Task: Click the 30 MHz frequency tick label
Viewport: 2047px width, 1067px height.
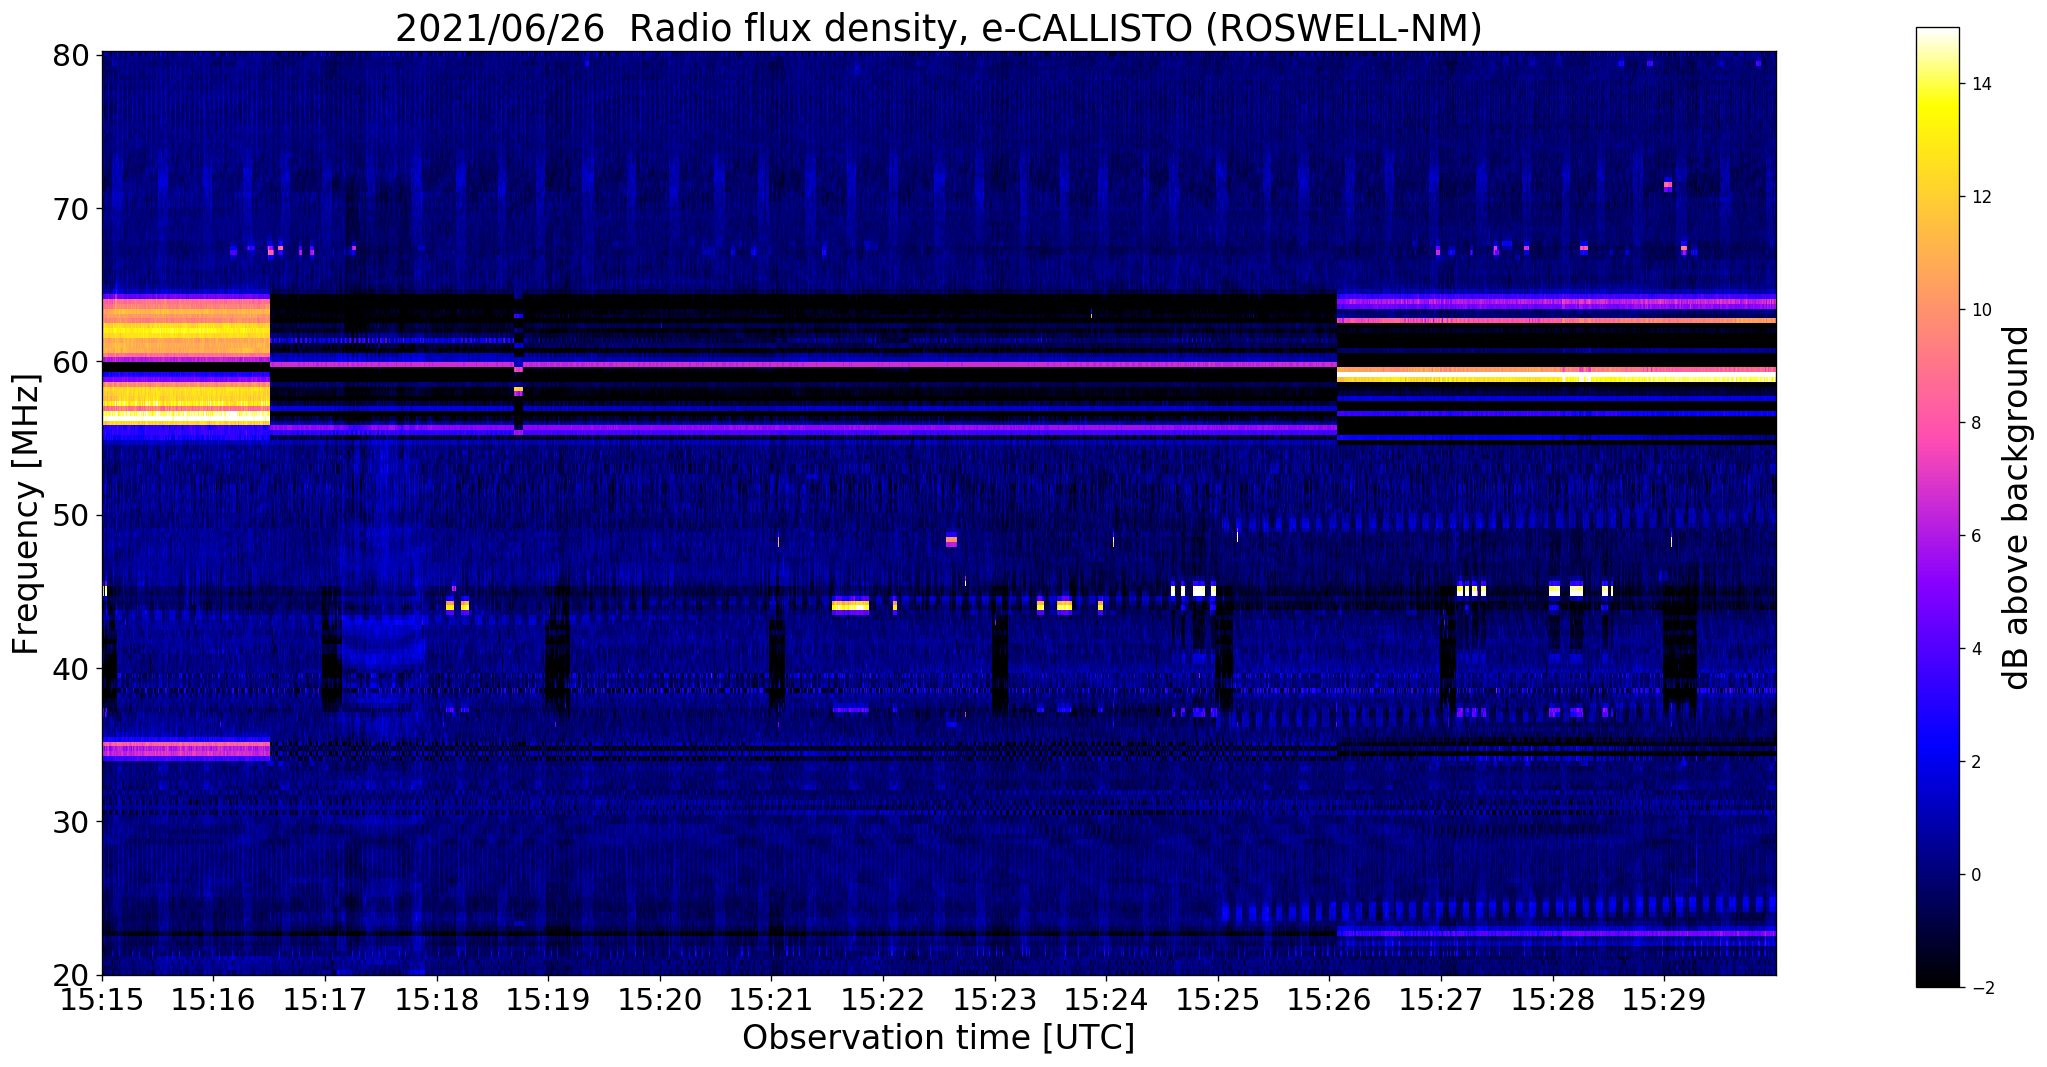Action: [70, 822]
